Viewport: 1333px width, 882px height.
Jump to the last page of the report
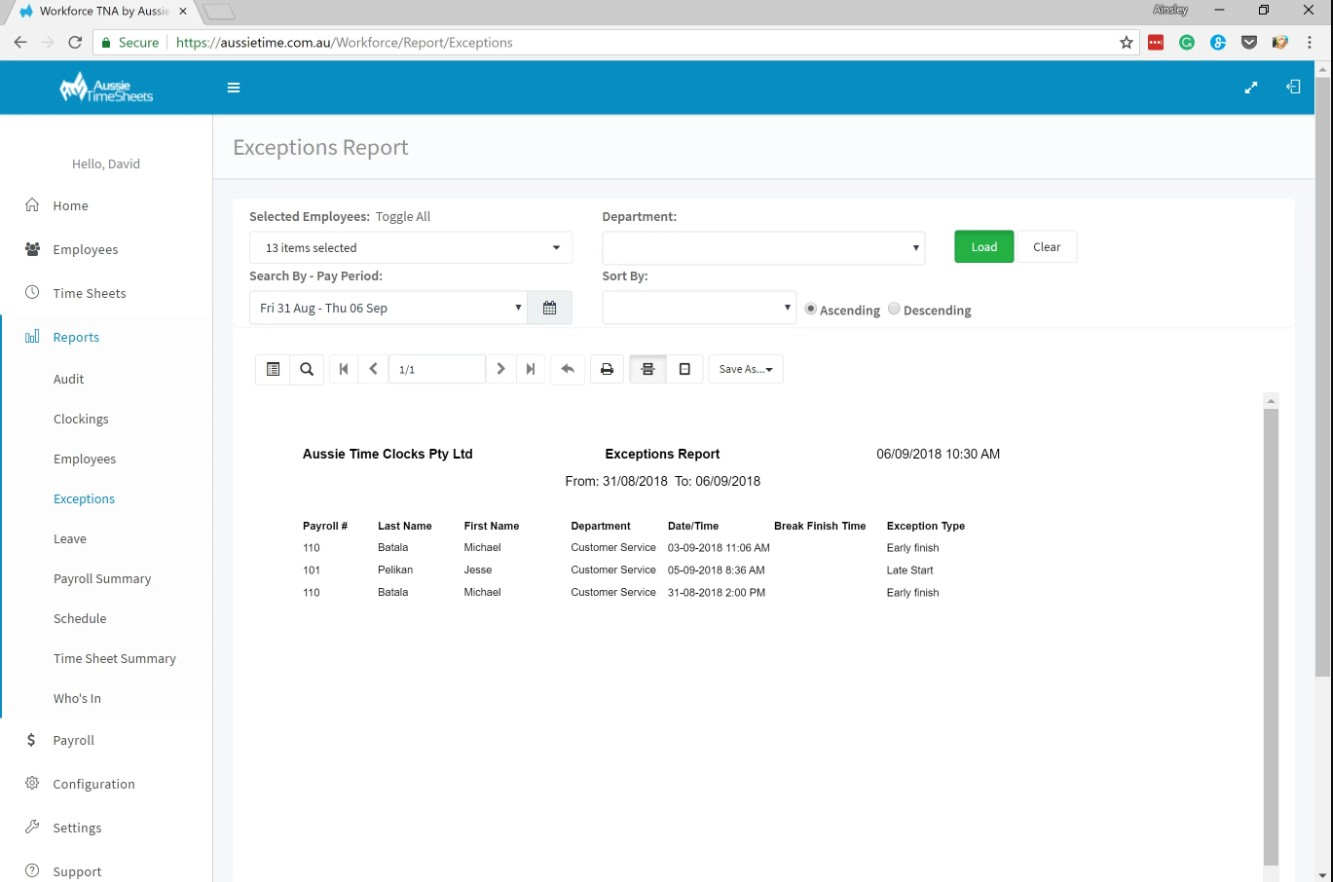pyautogui.click(x=530, y=368)
